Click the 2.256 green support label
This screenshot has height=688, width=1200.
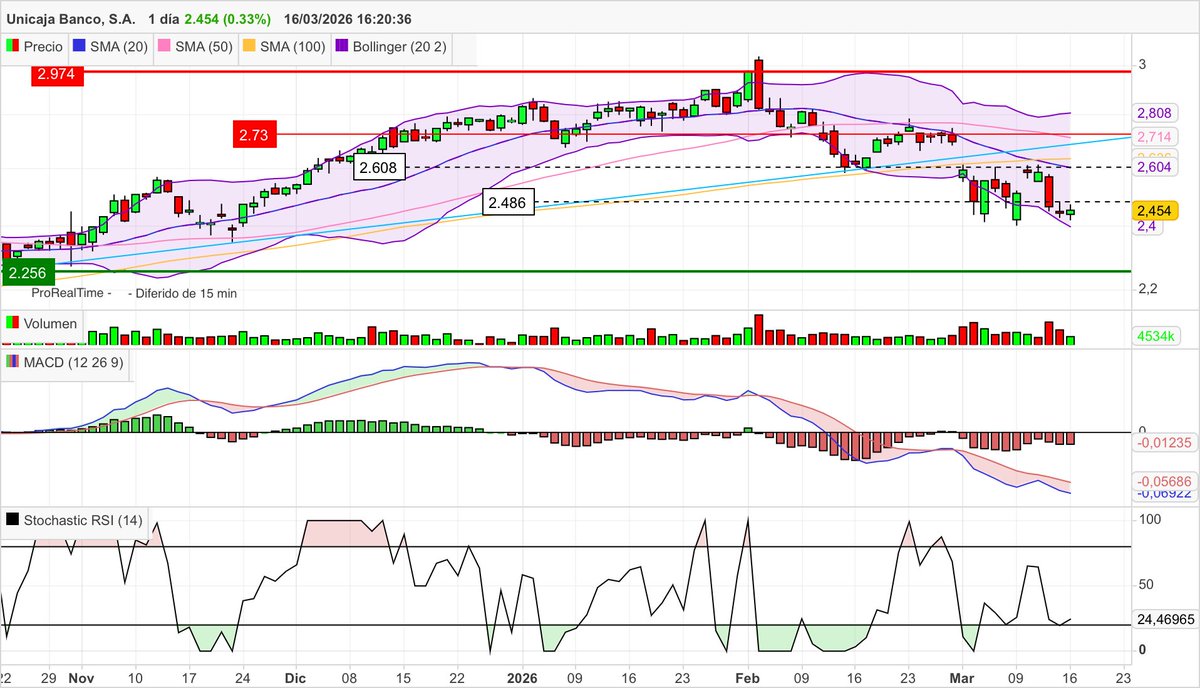click(29, 272)
